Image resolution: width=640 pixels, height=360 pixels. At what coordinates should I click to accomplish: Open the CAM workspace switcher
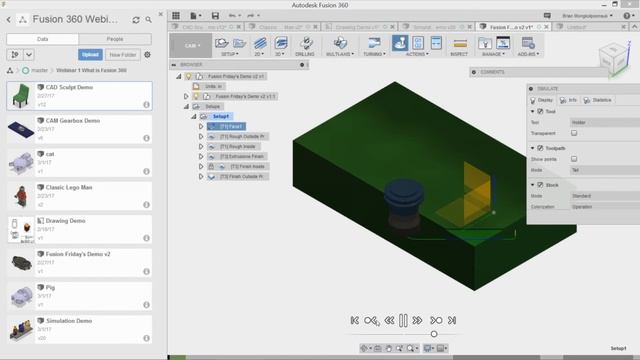pos(191,45)
